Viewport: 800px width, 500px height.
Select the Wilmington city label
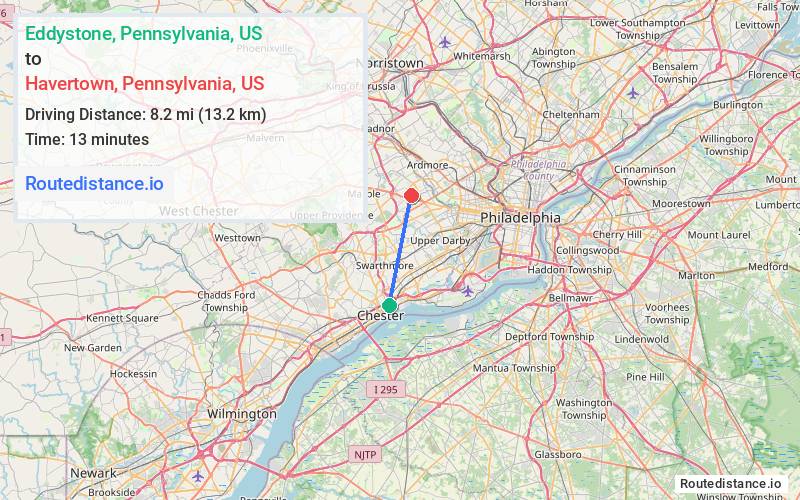pos(242,414)
